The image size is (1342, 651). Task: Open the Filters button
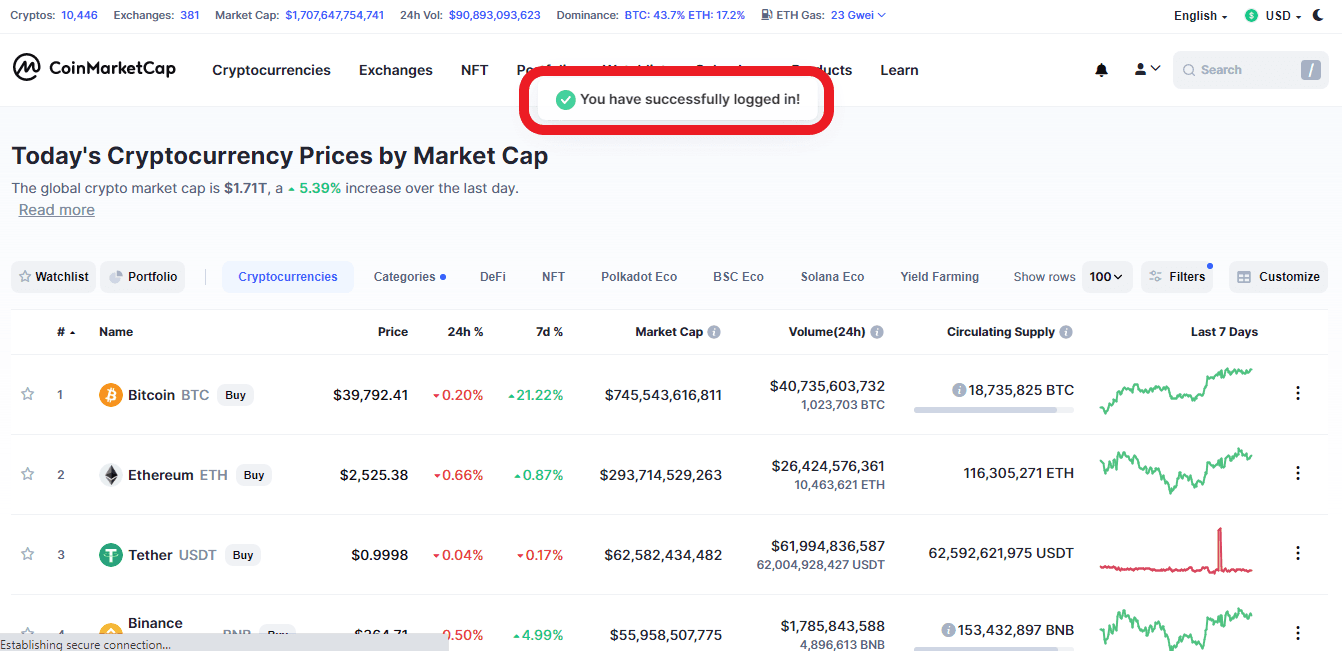pyautogui.click(x=1177, y=277)
